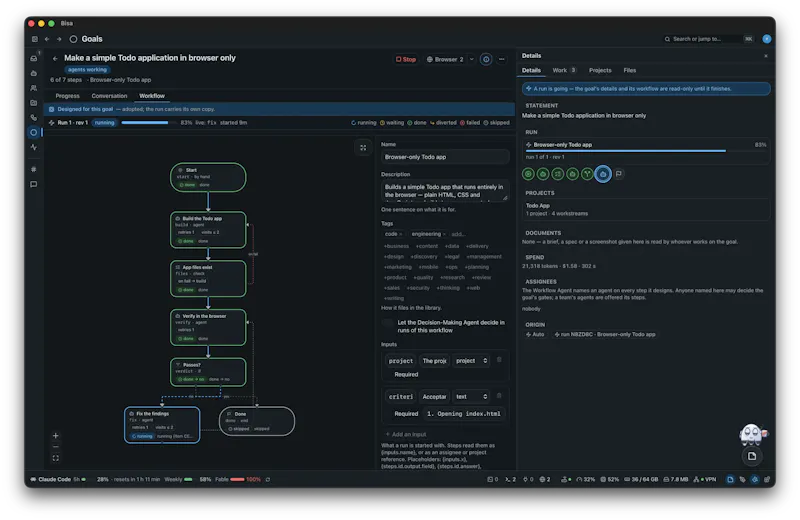Add the +design tag suggestion

pyautogui.click(x=393, y=257)
